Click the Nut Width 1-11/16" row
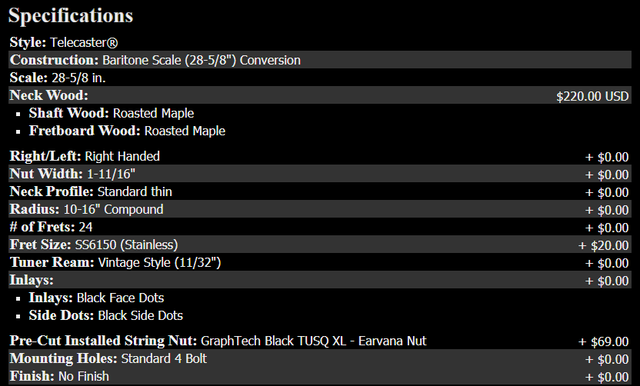This screenshot has width=640, height=386. point(320,174)
